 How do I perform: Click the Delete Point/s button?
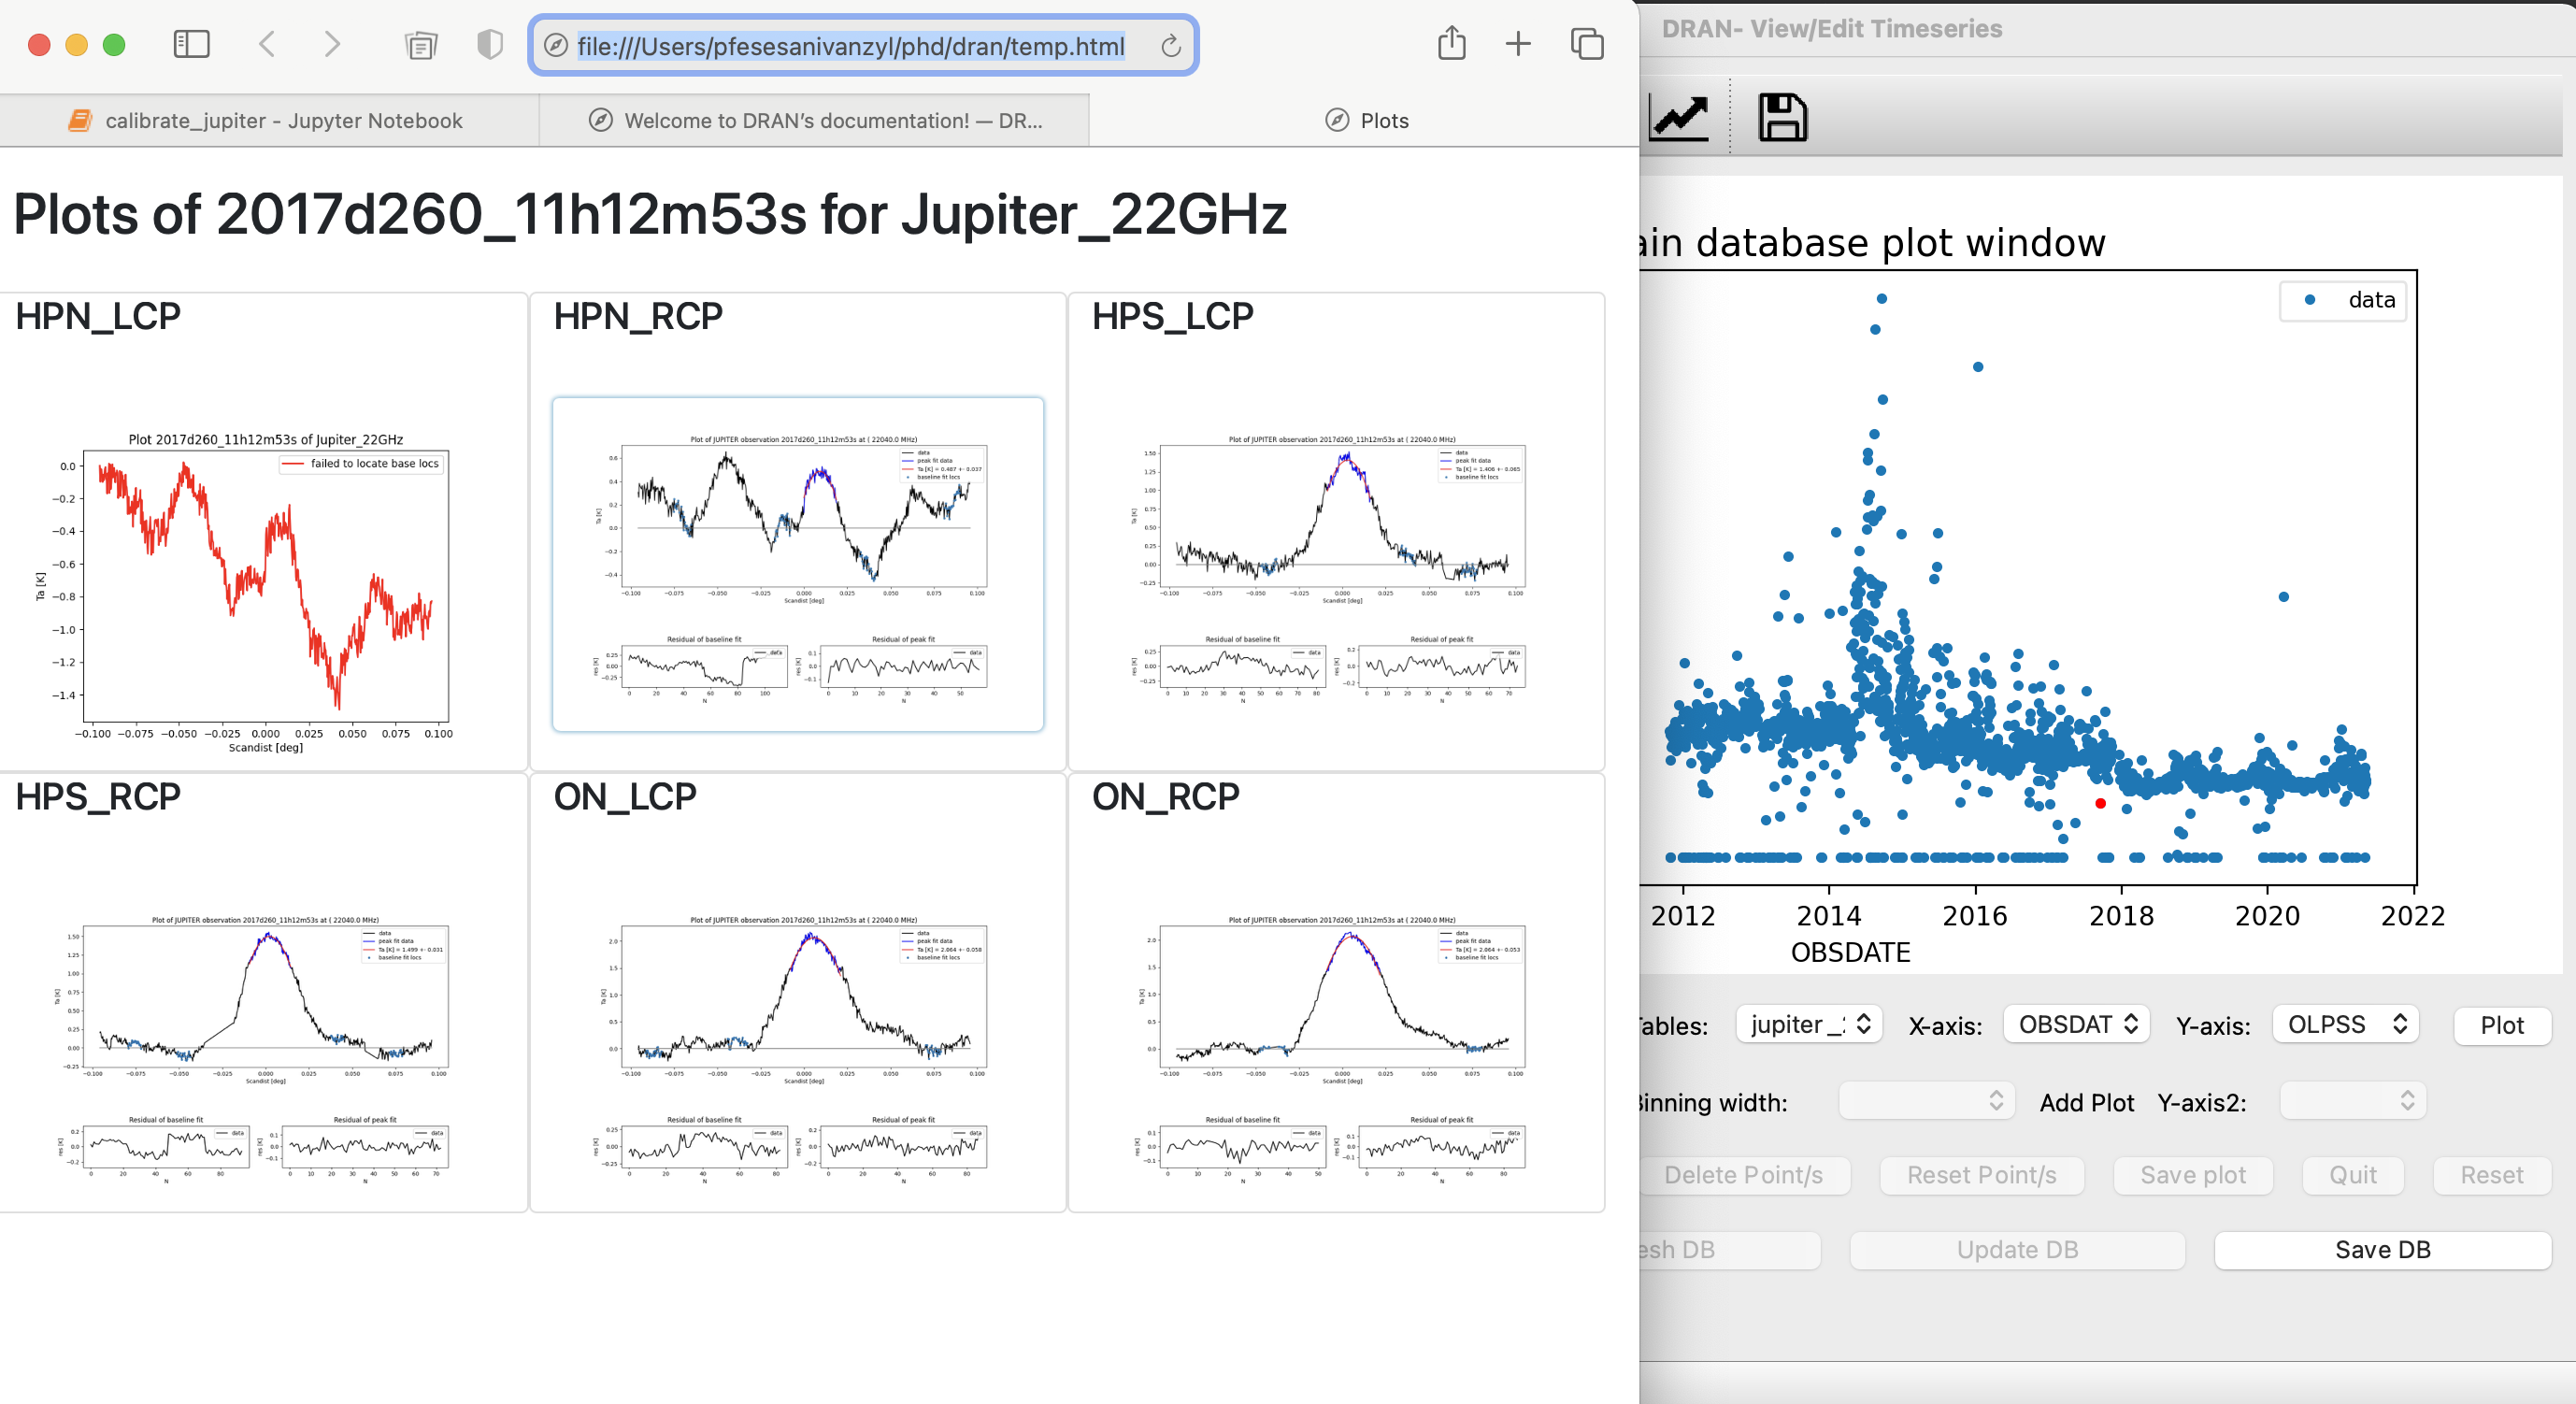[x=1743, y=1176]
